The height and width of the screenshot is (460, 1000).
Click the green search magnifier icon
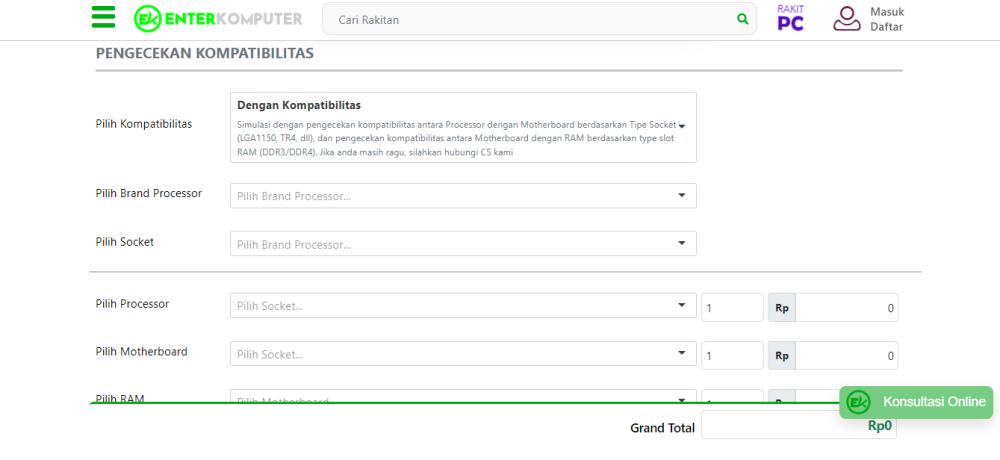click(x=741, y=19)
